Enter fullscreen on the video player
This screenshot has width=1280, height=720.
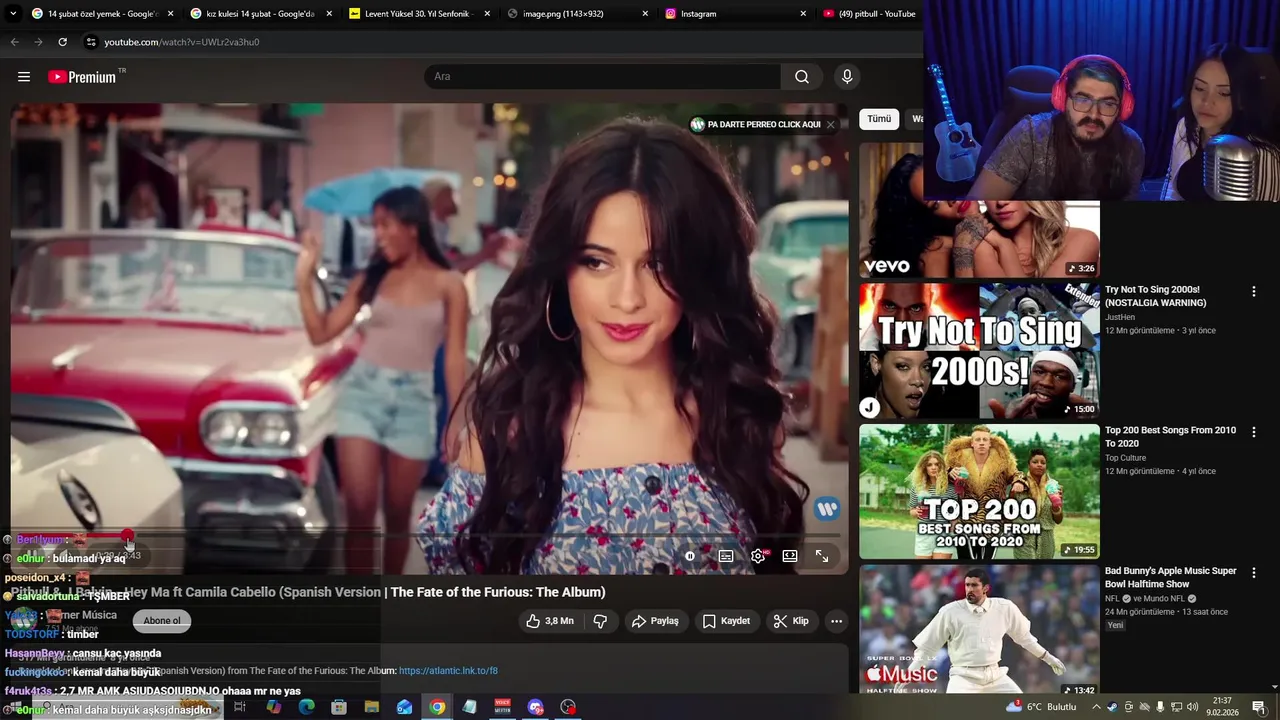pos(822,556)
